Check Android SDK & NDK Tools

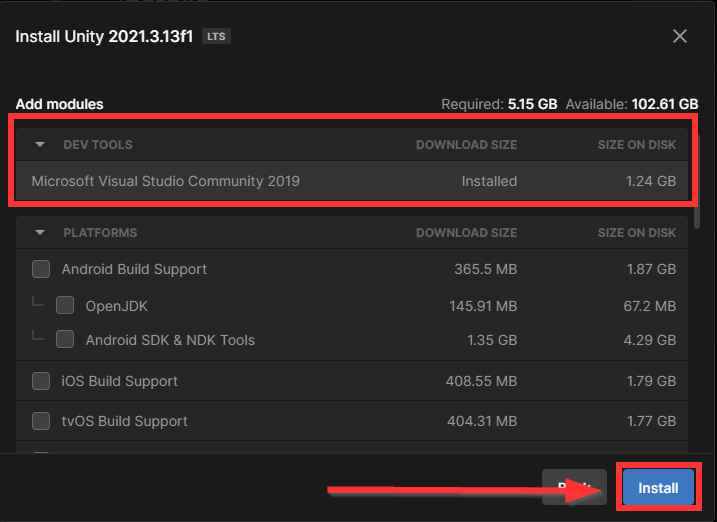pyautogui.click(x=65, y=340)
